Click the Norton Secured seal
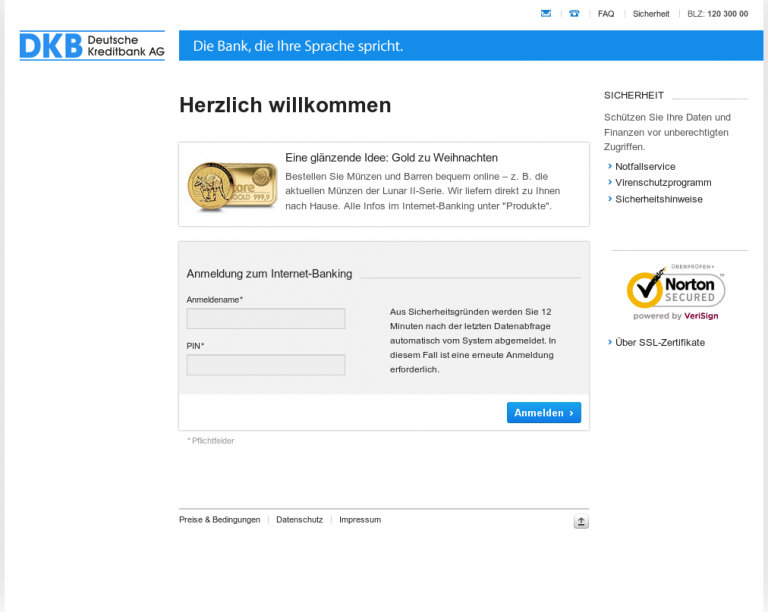768x612 pixels. 676,293
